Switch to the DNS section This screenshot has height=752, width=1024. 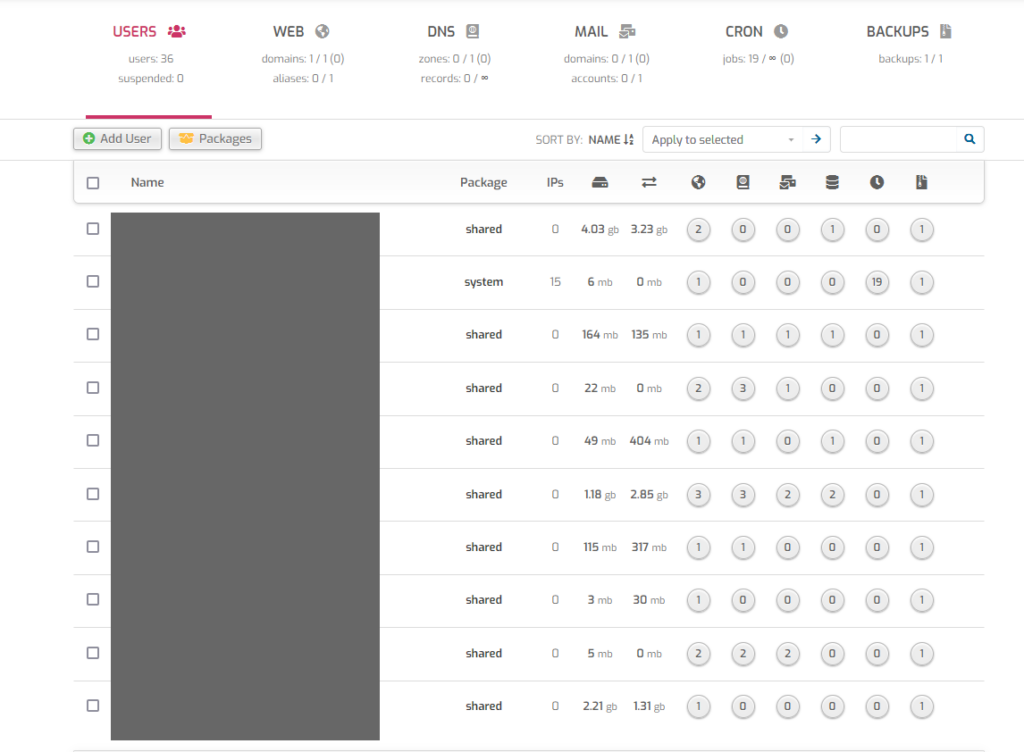coord(452,31)
